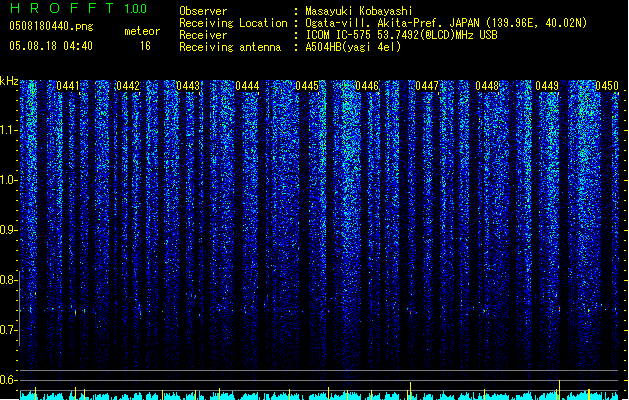
Task: Click the date stamp 05.08.18 04:40
Action: pos(51,46)
